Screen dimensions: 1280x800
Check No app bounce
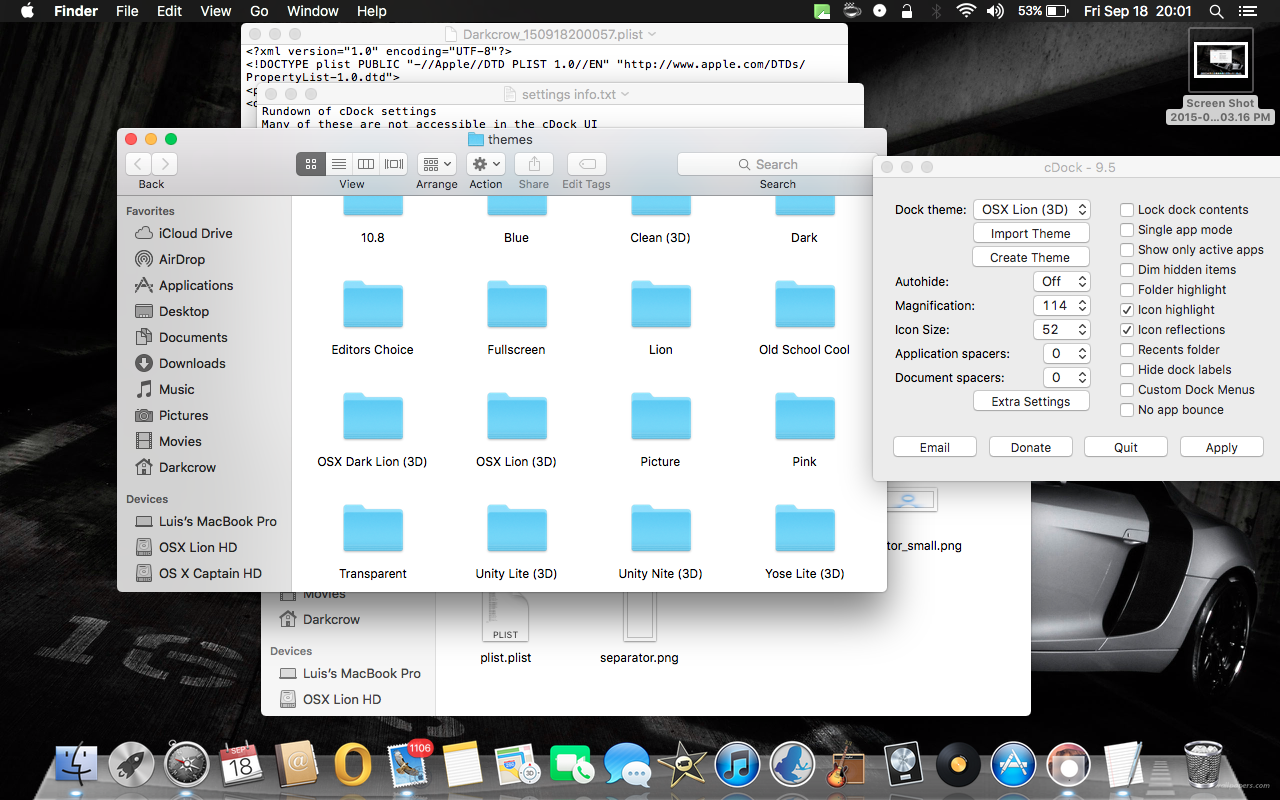1127,410
